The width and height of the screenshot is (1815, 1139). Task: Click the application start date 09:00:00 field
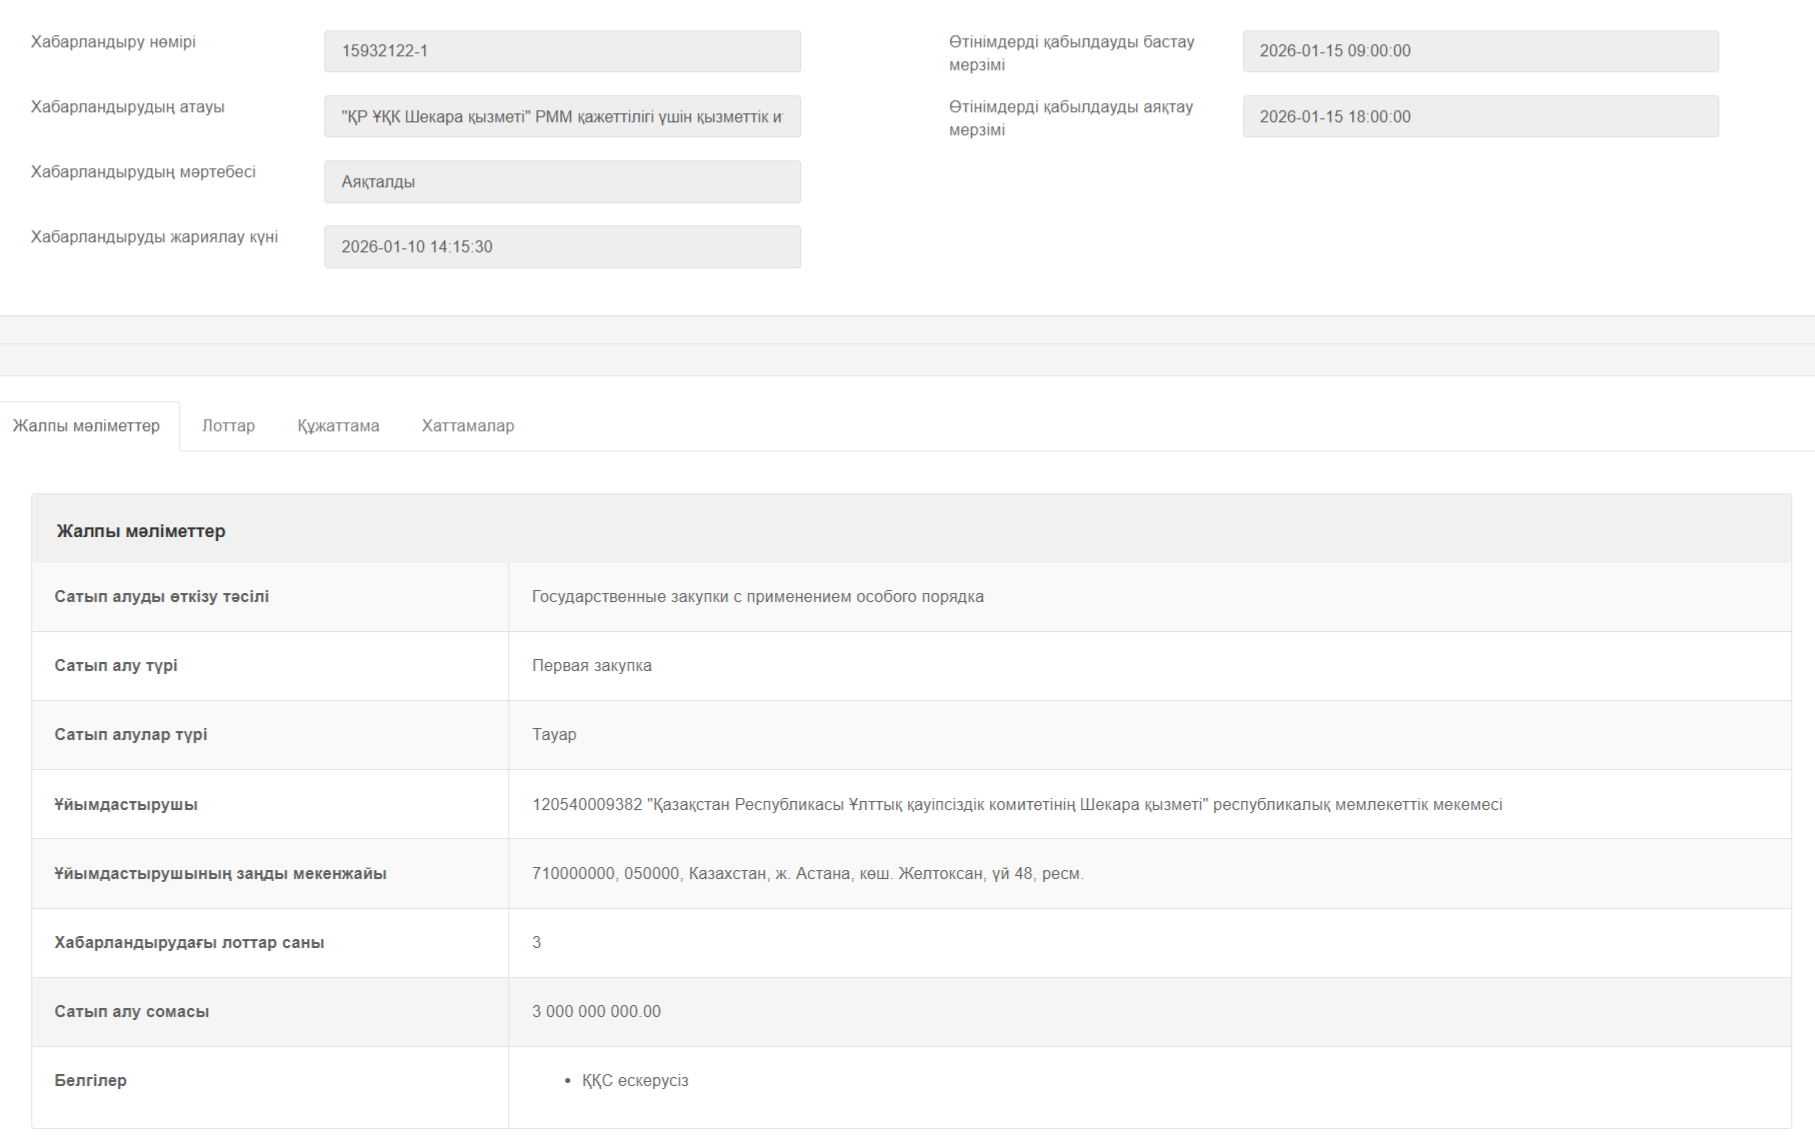pos(1479,51)
